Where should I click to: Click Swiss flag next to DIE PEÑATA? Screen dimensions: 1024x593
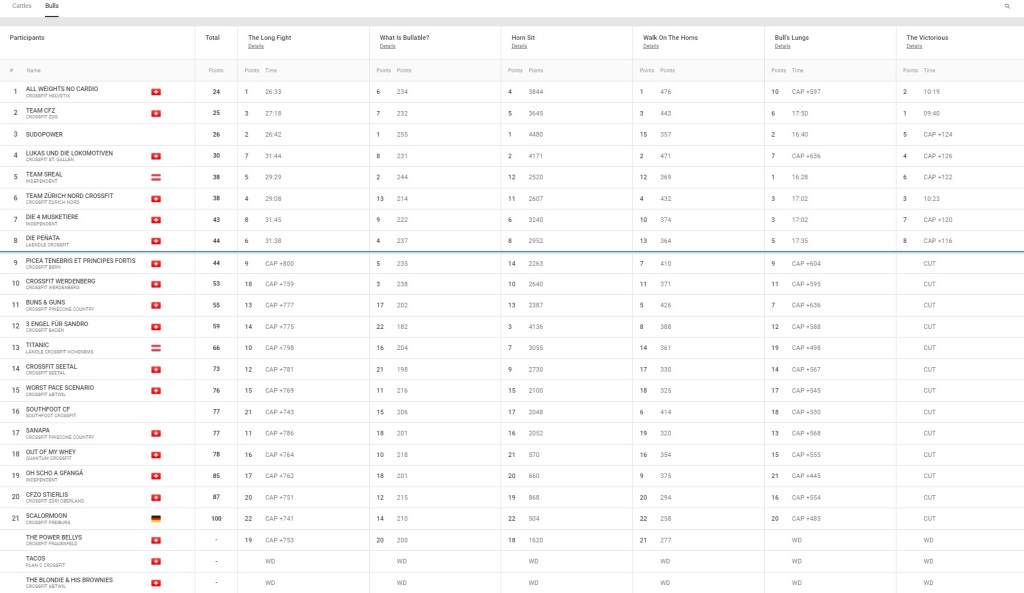155,241
